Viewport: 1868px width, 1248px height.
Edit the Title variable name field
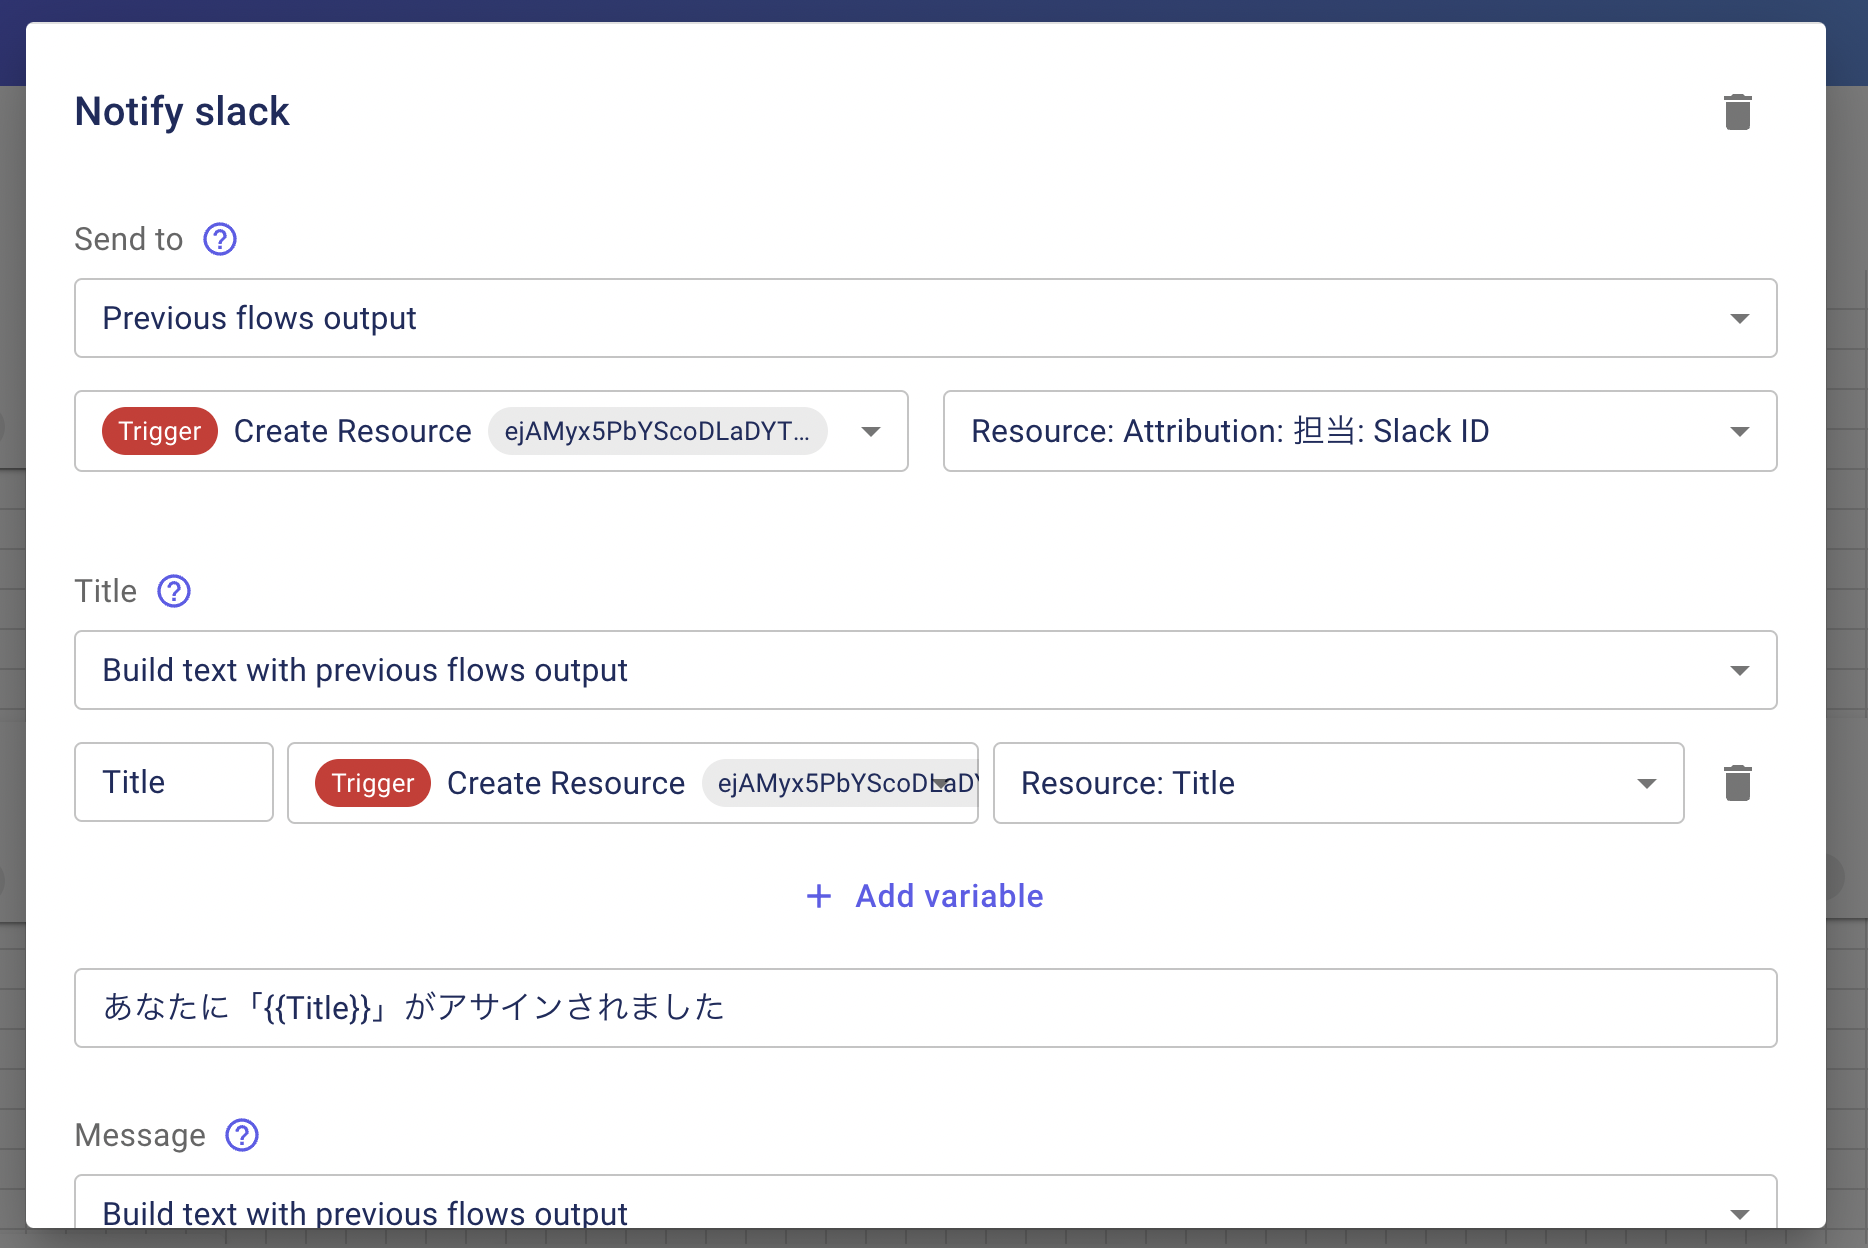[174, 782]
